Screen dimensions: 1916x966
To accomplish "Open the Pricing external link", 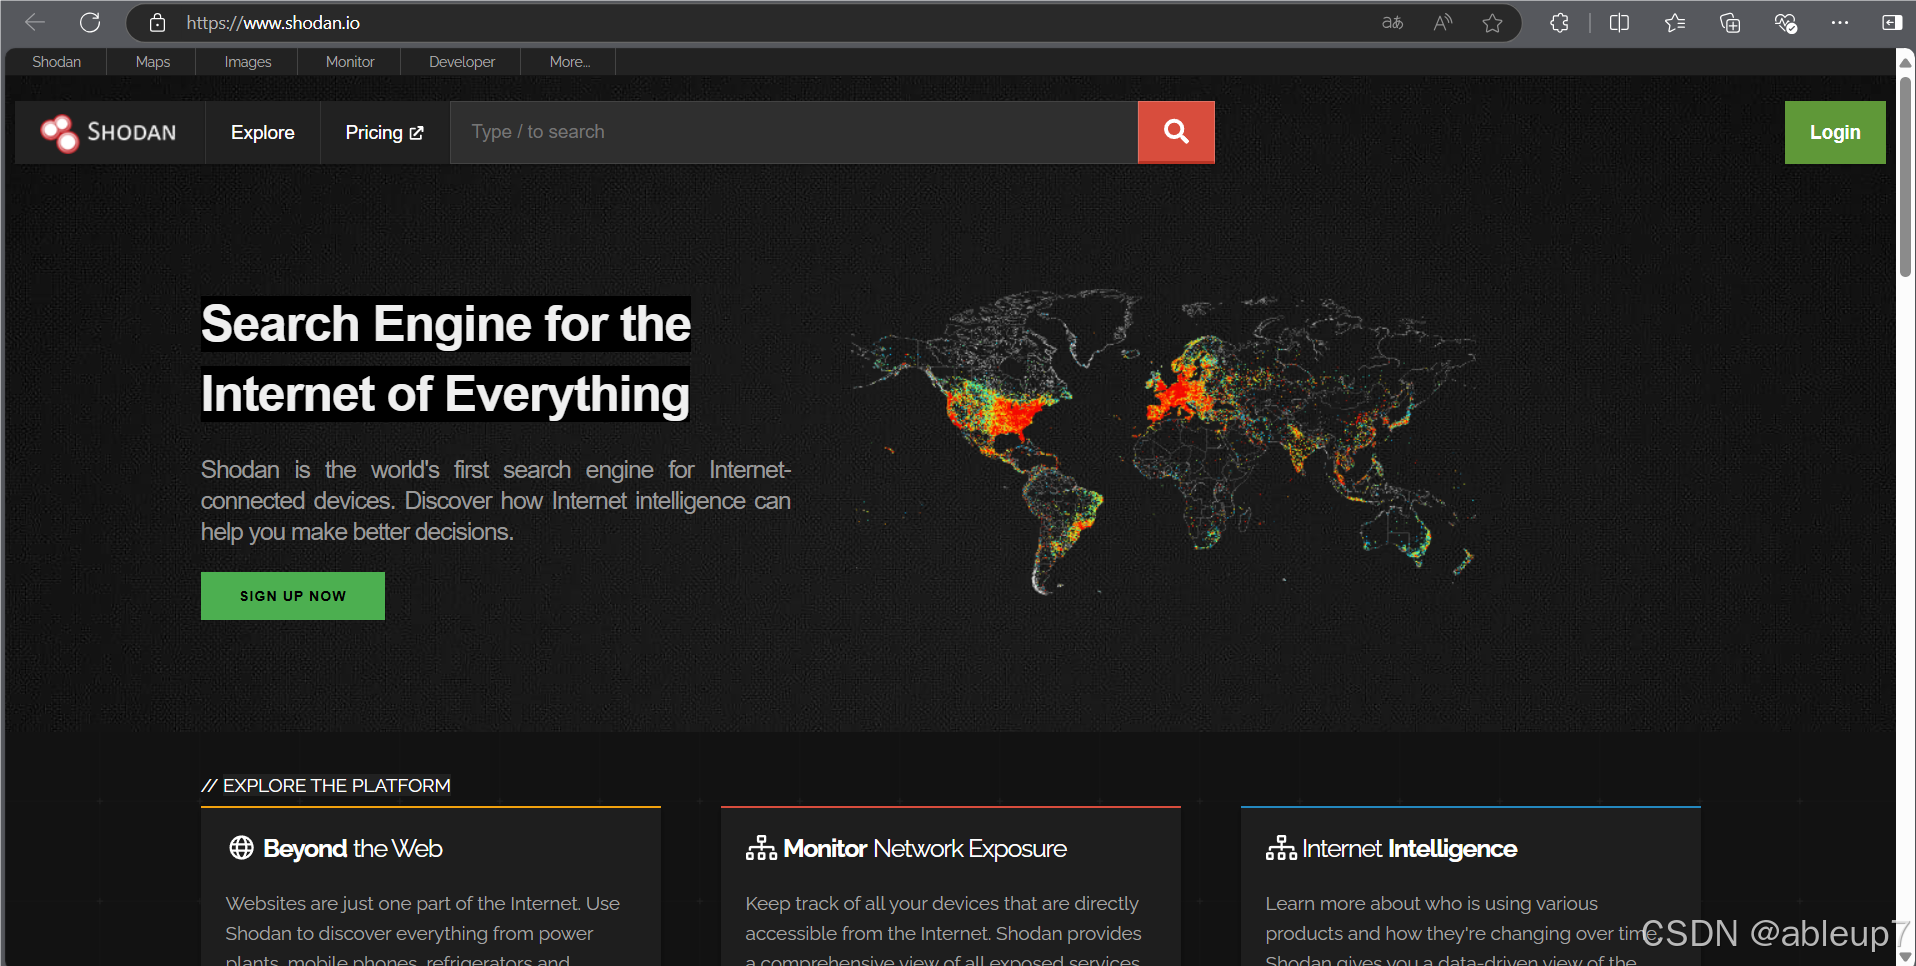I will coord(385,132).
